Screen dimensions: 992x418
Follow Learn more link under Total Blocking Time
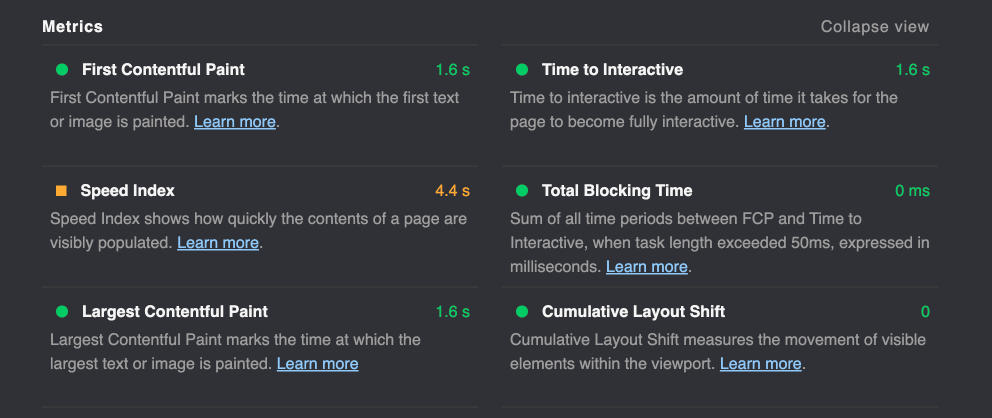[646, 267]
